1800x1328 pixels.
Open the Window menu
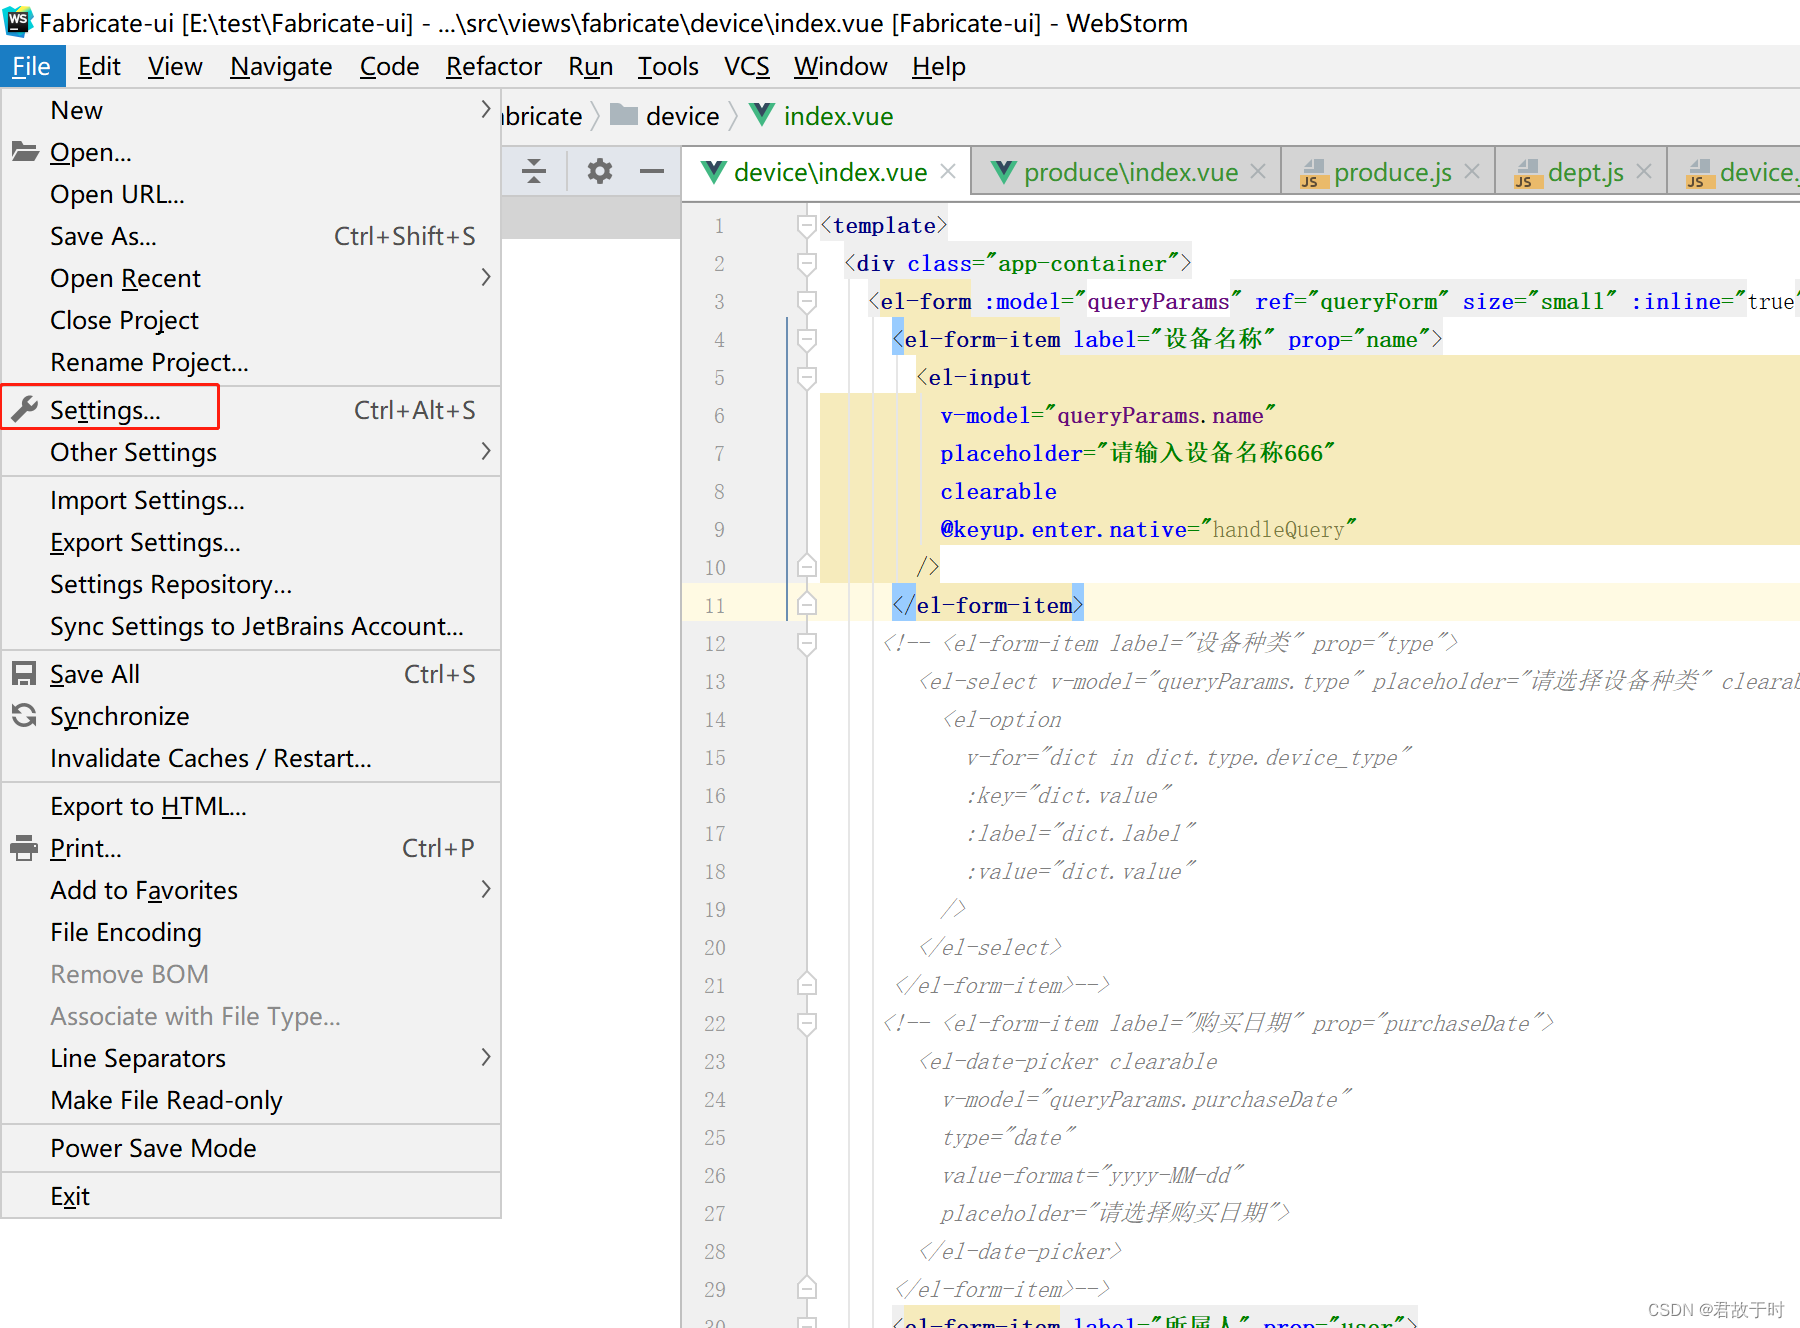[840, 67]
